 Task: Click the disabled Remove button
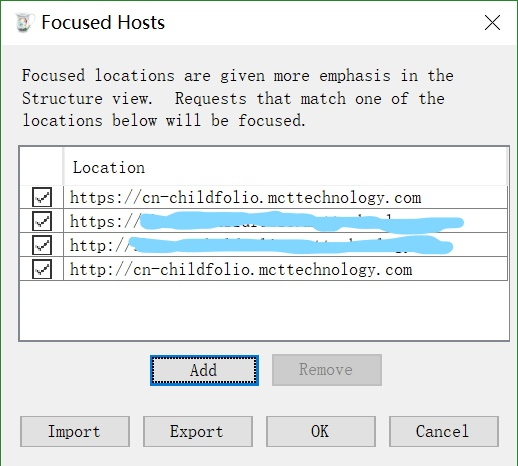point(327,370)
